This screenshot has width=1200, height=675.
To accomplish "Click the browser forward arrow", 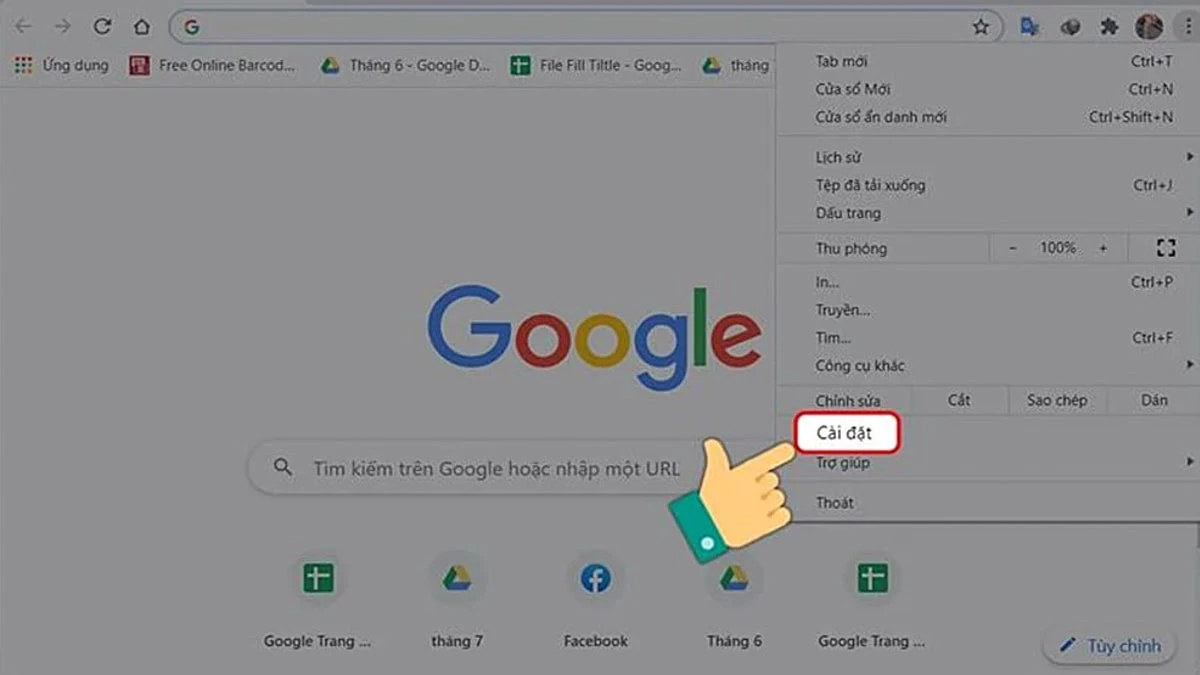I will click(62, 27).
